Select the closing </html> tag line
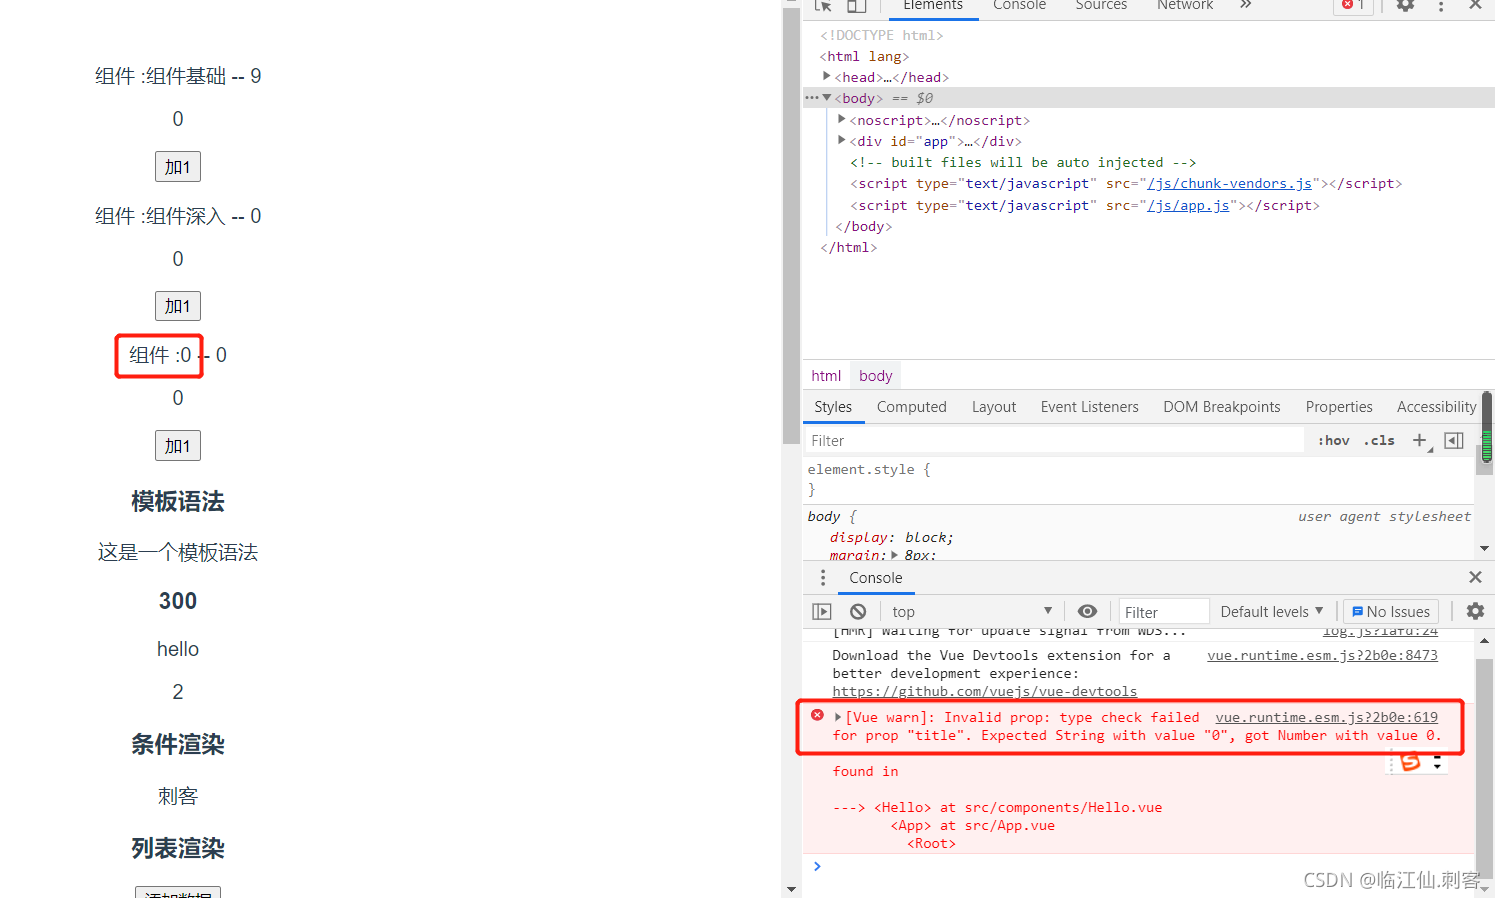Screen dimensions: 1495x898 (848, 247)
